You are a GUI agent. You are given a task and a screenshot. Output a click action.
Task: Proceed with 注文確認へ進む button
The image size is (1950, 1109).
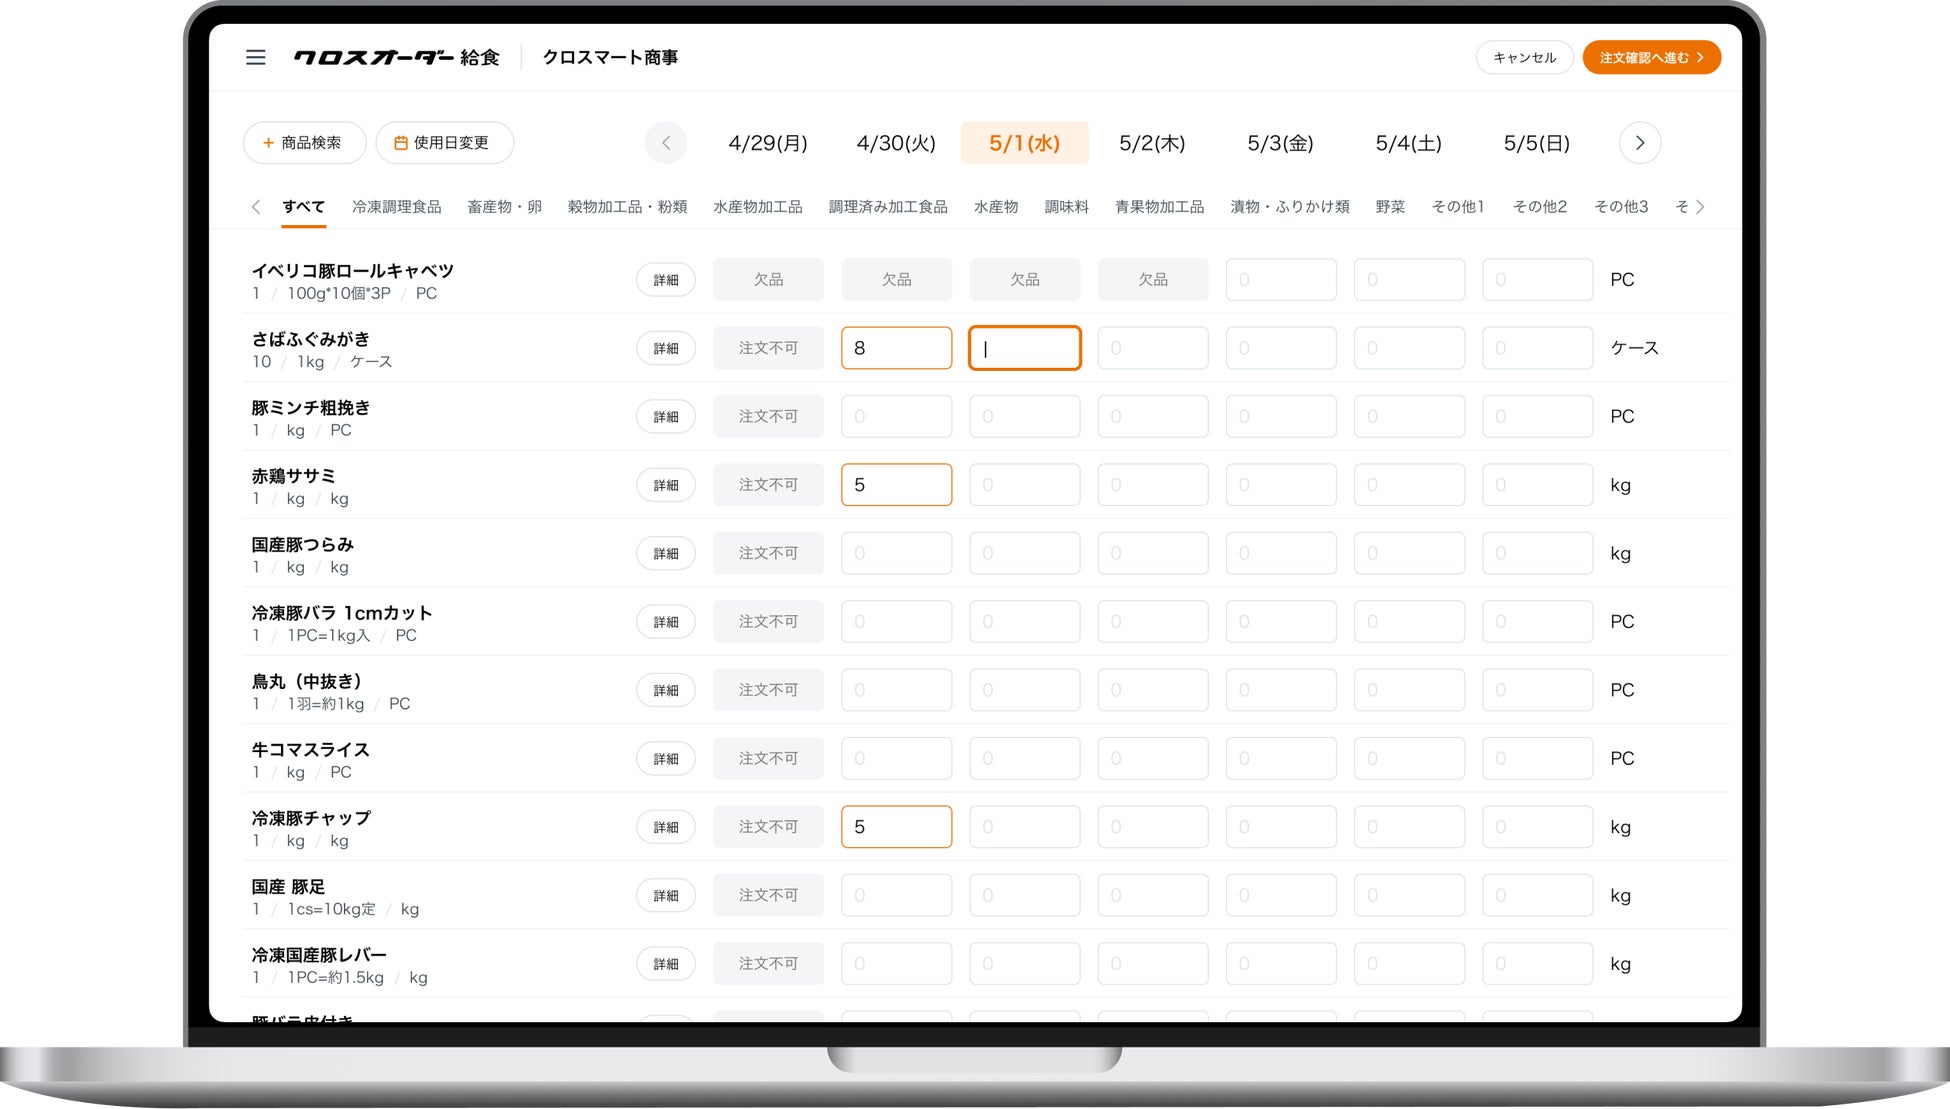click(x=1650, y=57)
